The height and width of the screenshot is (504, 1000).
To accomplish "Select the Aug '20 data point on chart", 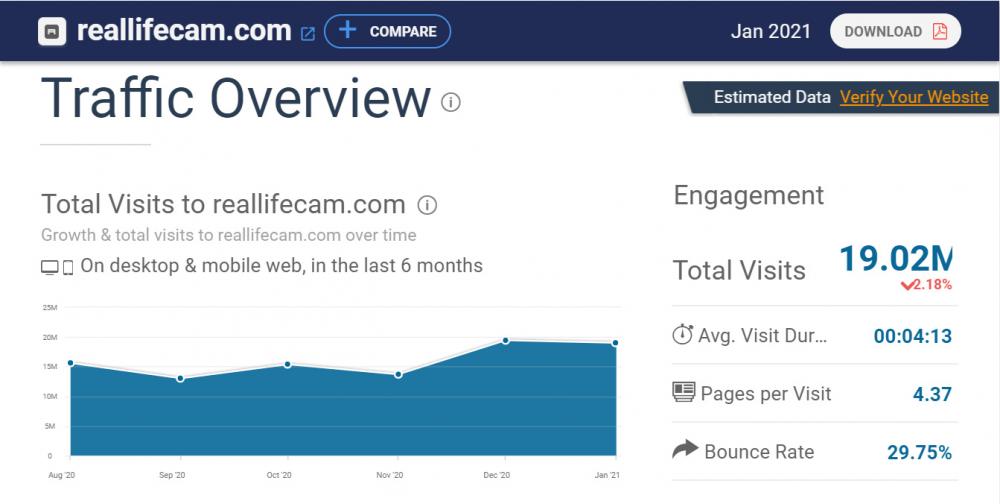I will point(70,363).
